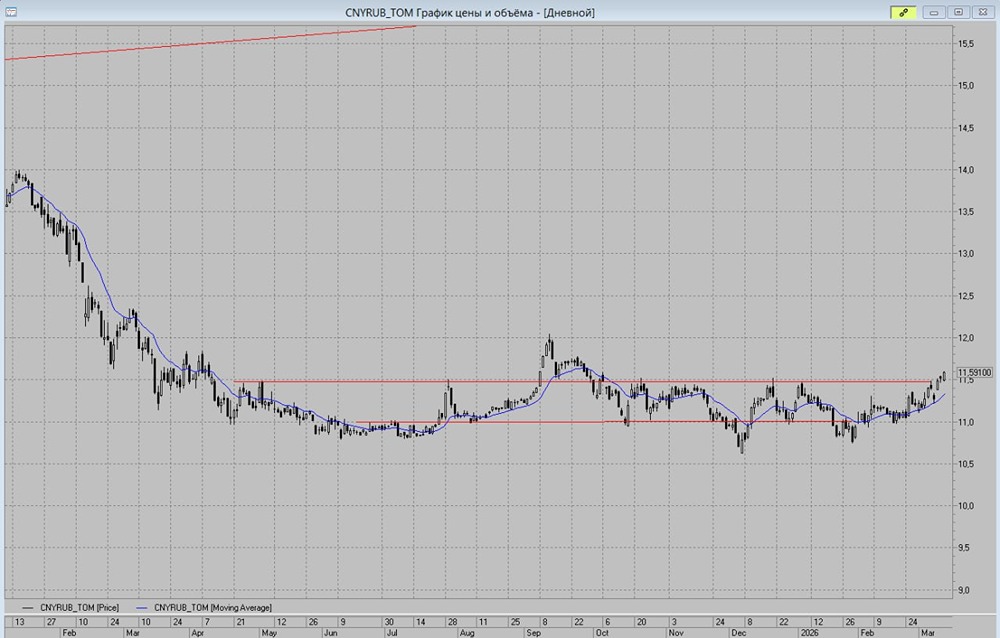Click the Sep month label on time axis
The width and height of the screenshot is (1000, 638).
(x=534, y=633)
